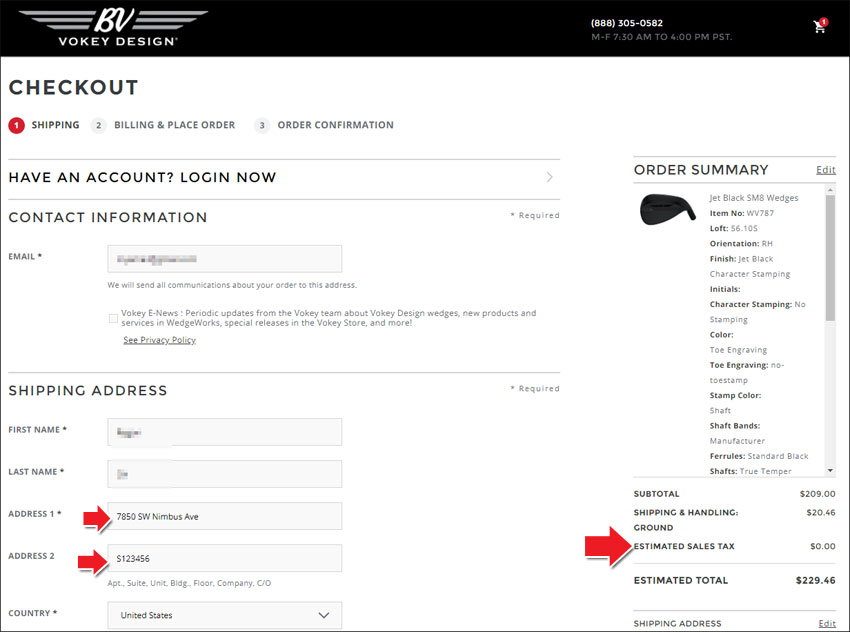
Task: Click the order summary scroll-down arrow
Action: coord(830,470)
